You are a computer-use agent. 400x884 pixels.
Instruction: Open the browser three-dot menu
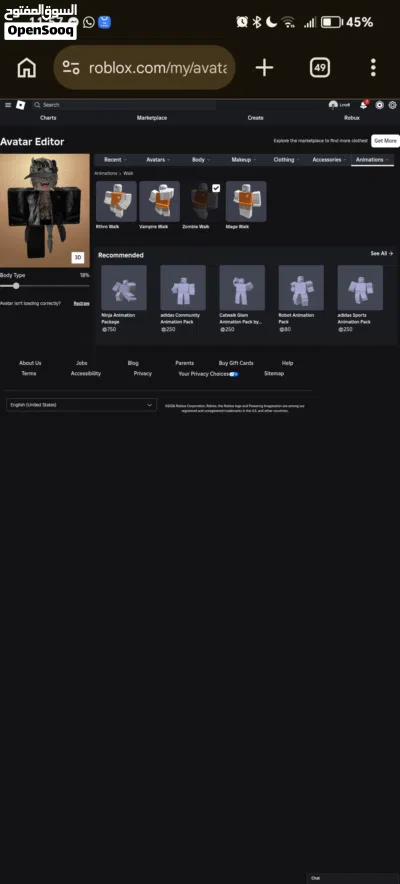click(x=373, y=68)
